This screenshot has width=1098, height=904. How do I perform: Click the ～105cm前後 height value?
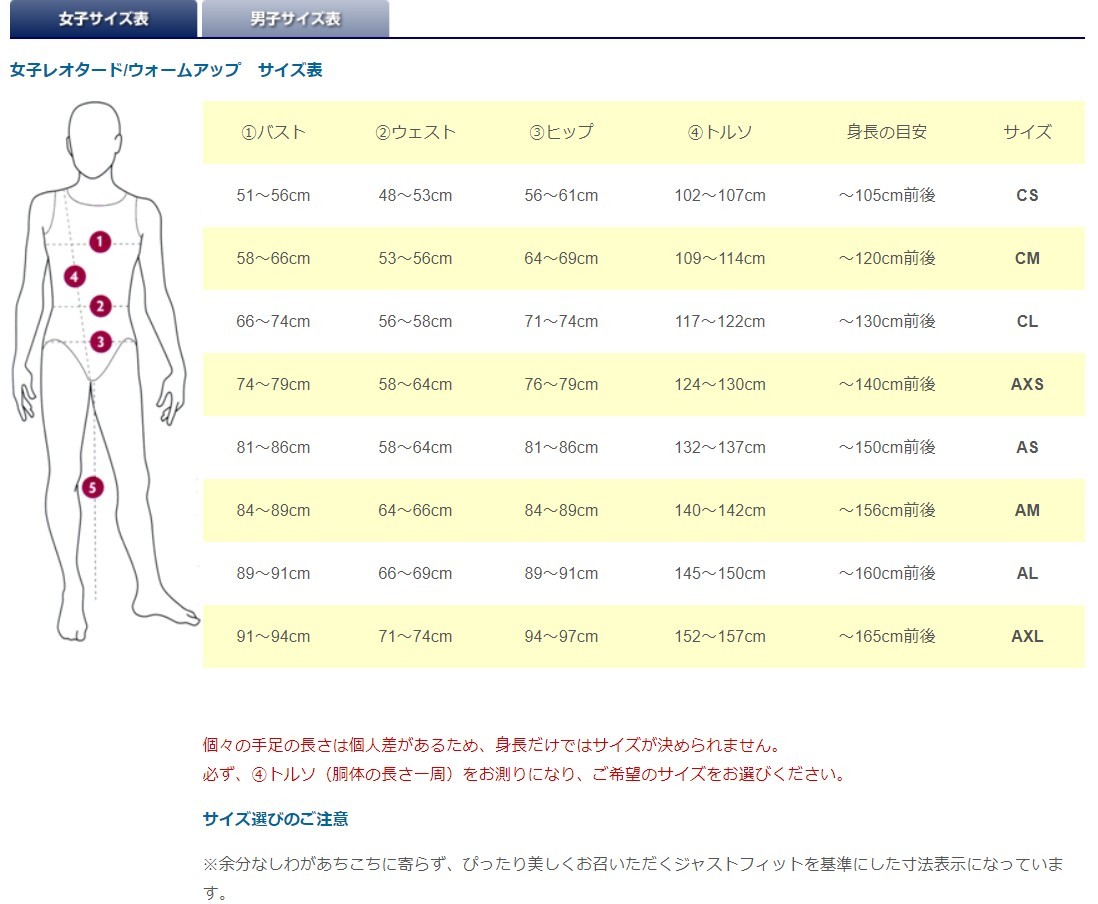[x=887, y=195]
